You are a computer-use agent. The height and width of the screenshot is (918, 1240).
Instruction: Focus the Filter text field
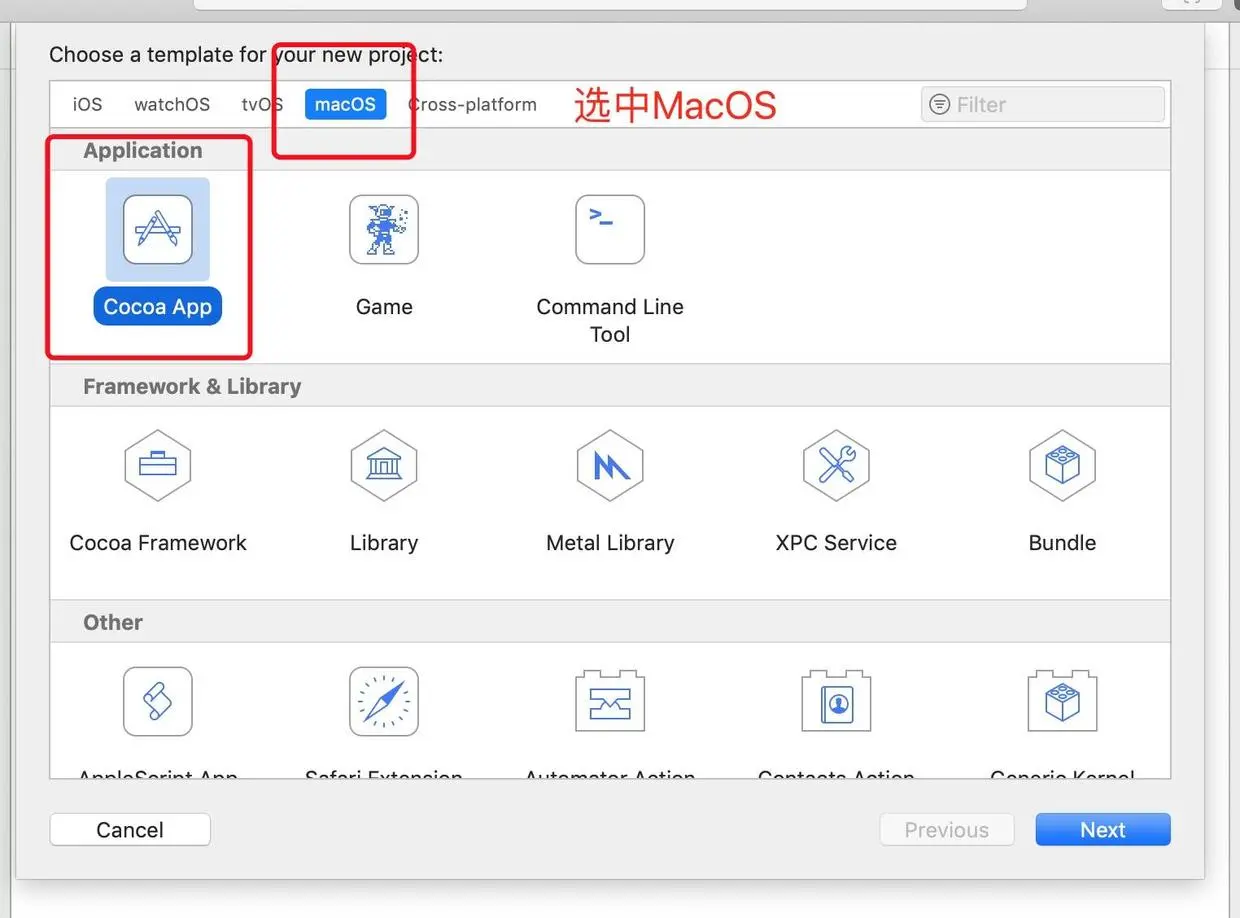click(x=1043, y=104)
